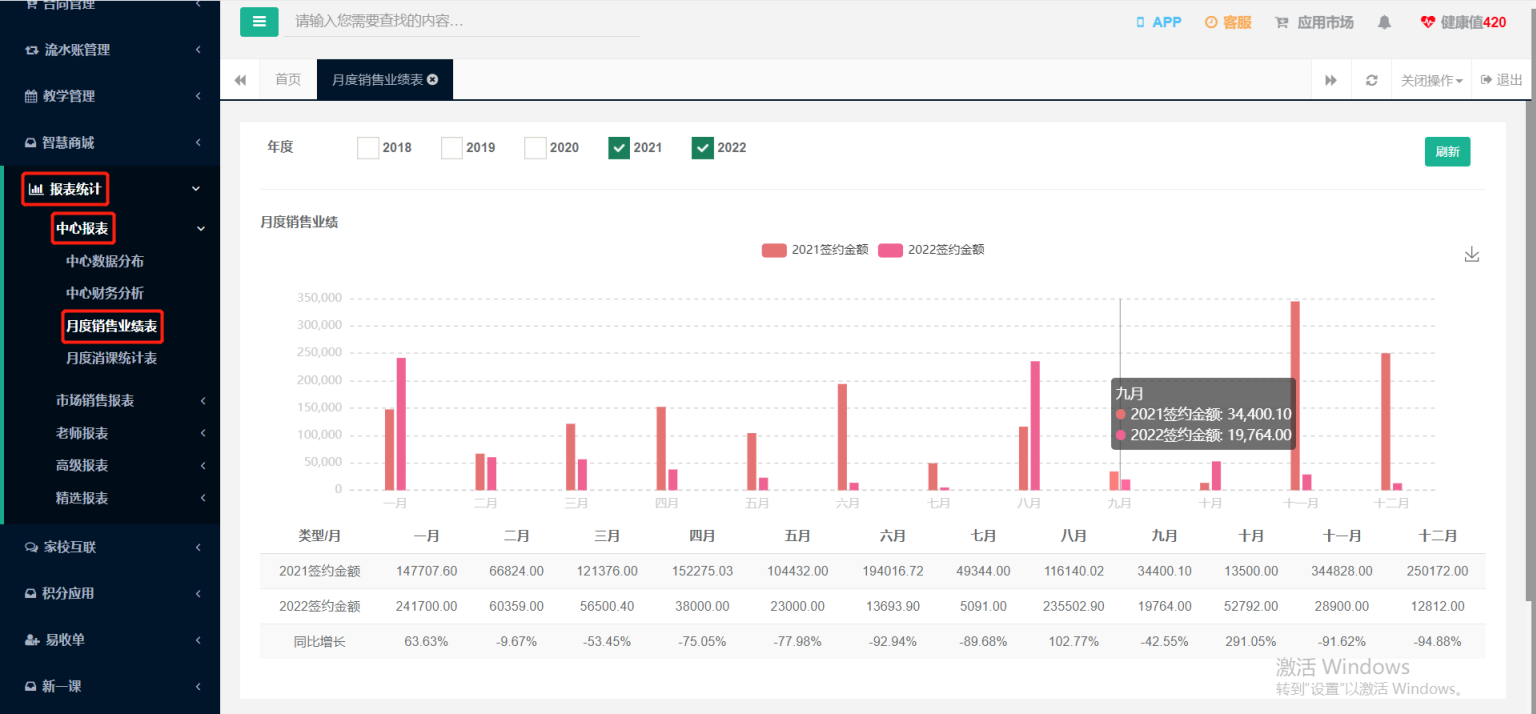The image size is (1536, 714).
Task: Open 月度消课统计表 report
Action: pyautogui.click(x=111, y=358)
